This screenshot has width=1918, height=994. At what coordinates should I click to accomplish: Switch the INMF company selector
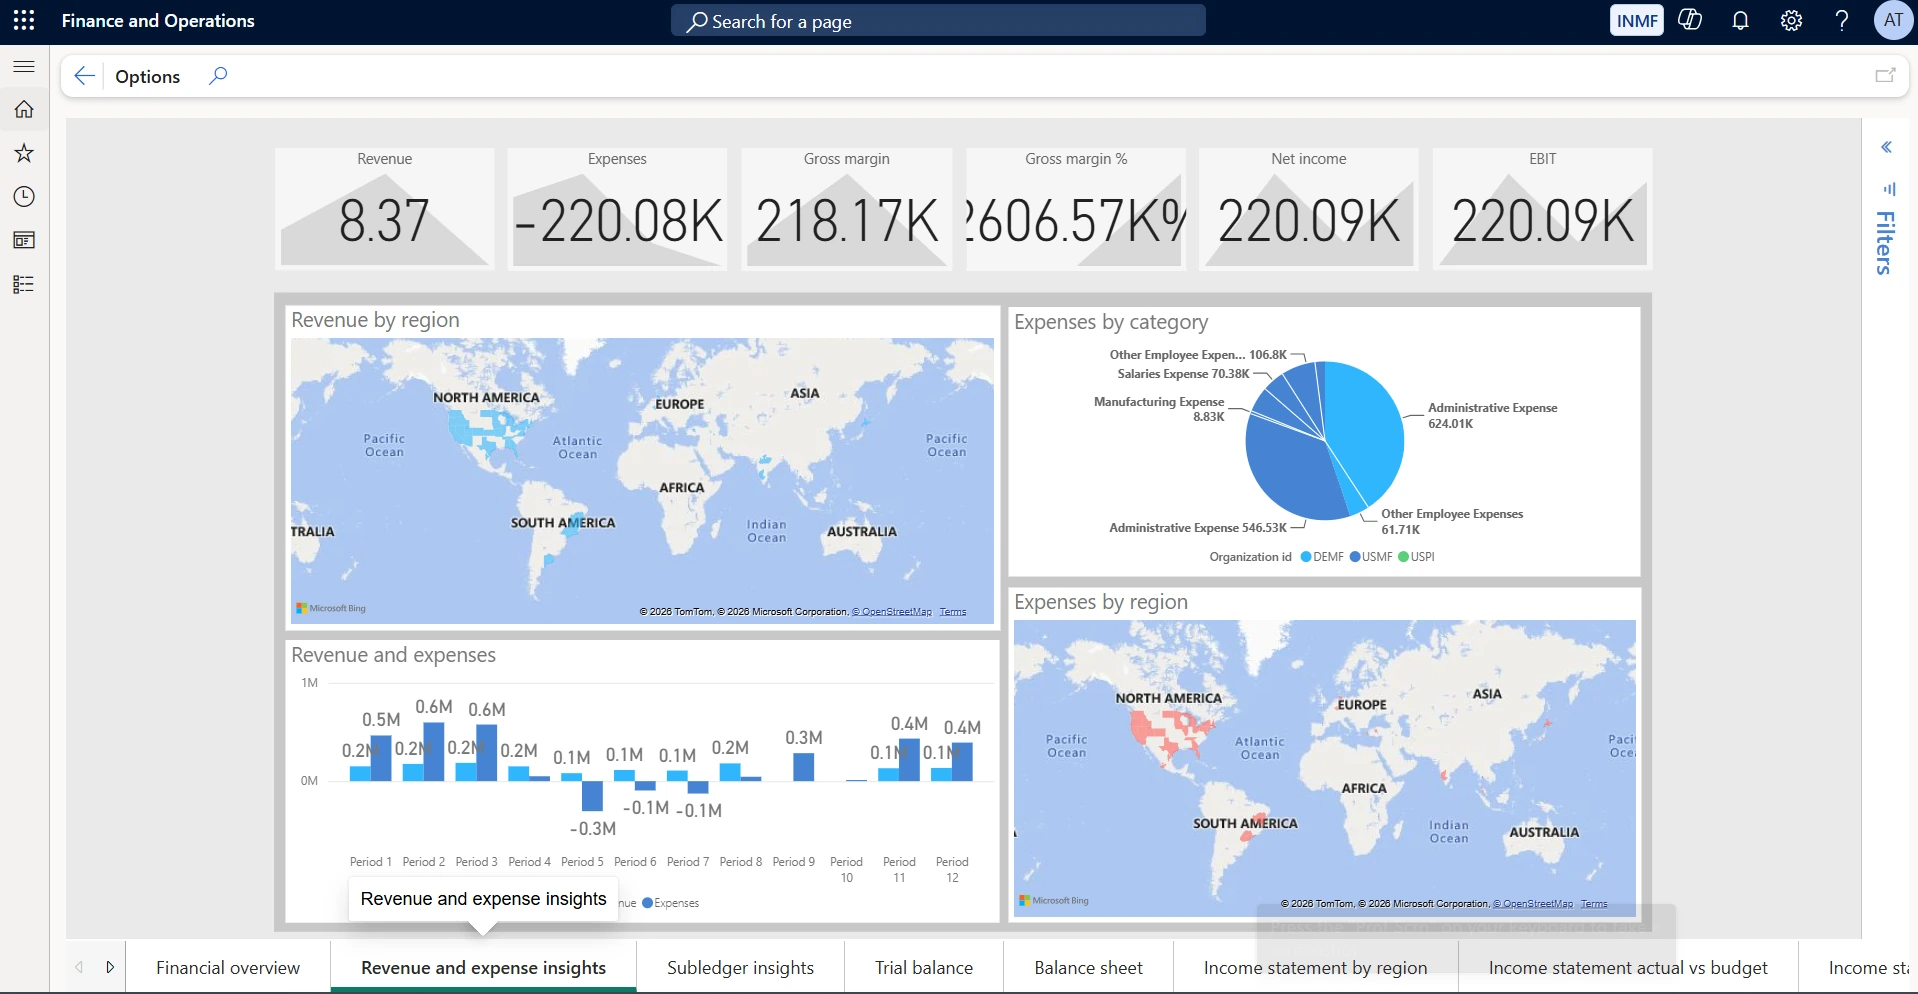click(x=1636, y=21)
